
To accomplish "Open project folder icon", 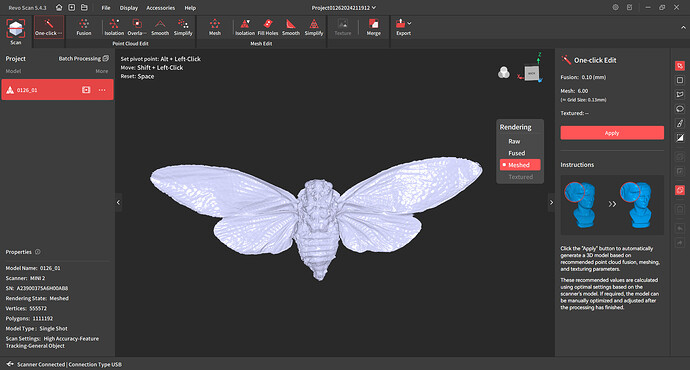I will (x=84, y=7).
